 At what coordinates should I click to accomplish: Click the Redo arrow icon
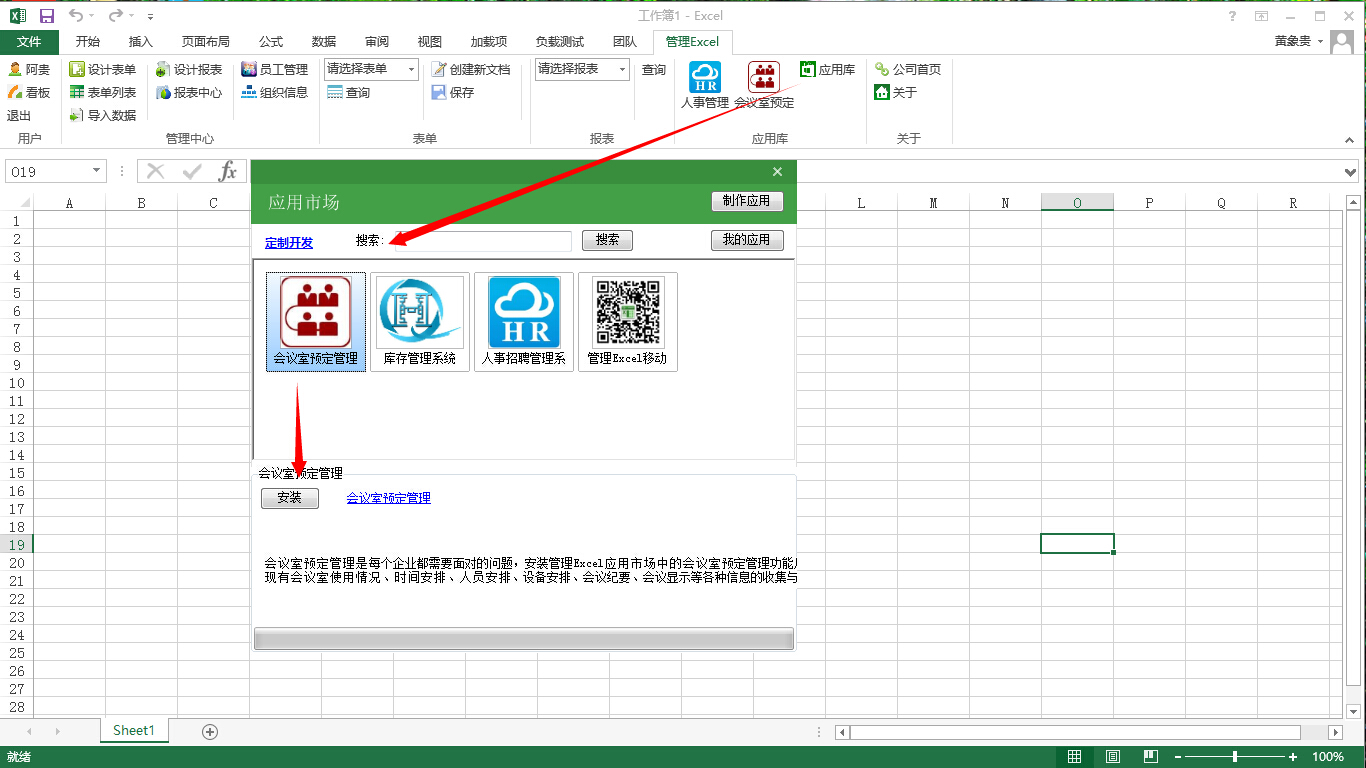pyautogui.click(x=116, y=16)
